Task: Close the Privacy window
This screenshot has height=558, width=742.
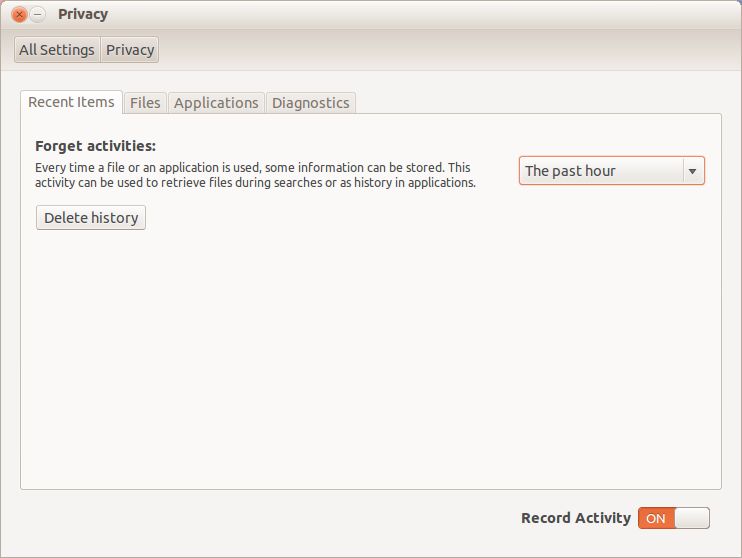Action: click(19, 15)
